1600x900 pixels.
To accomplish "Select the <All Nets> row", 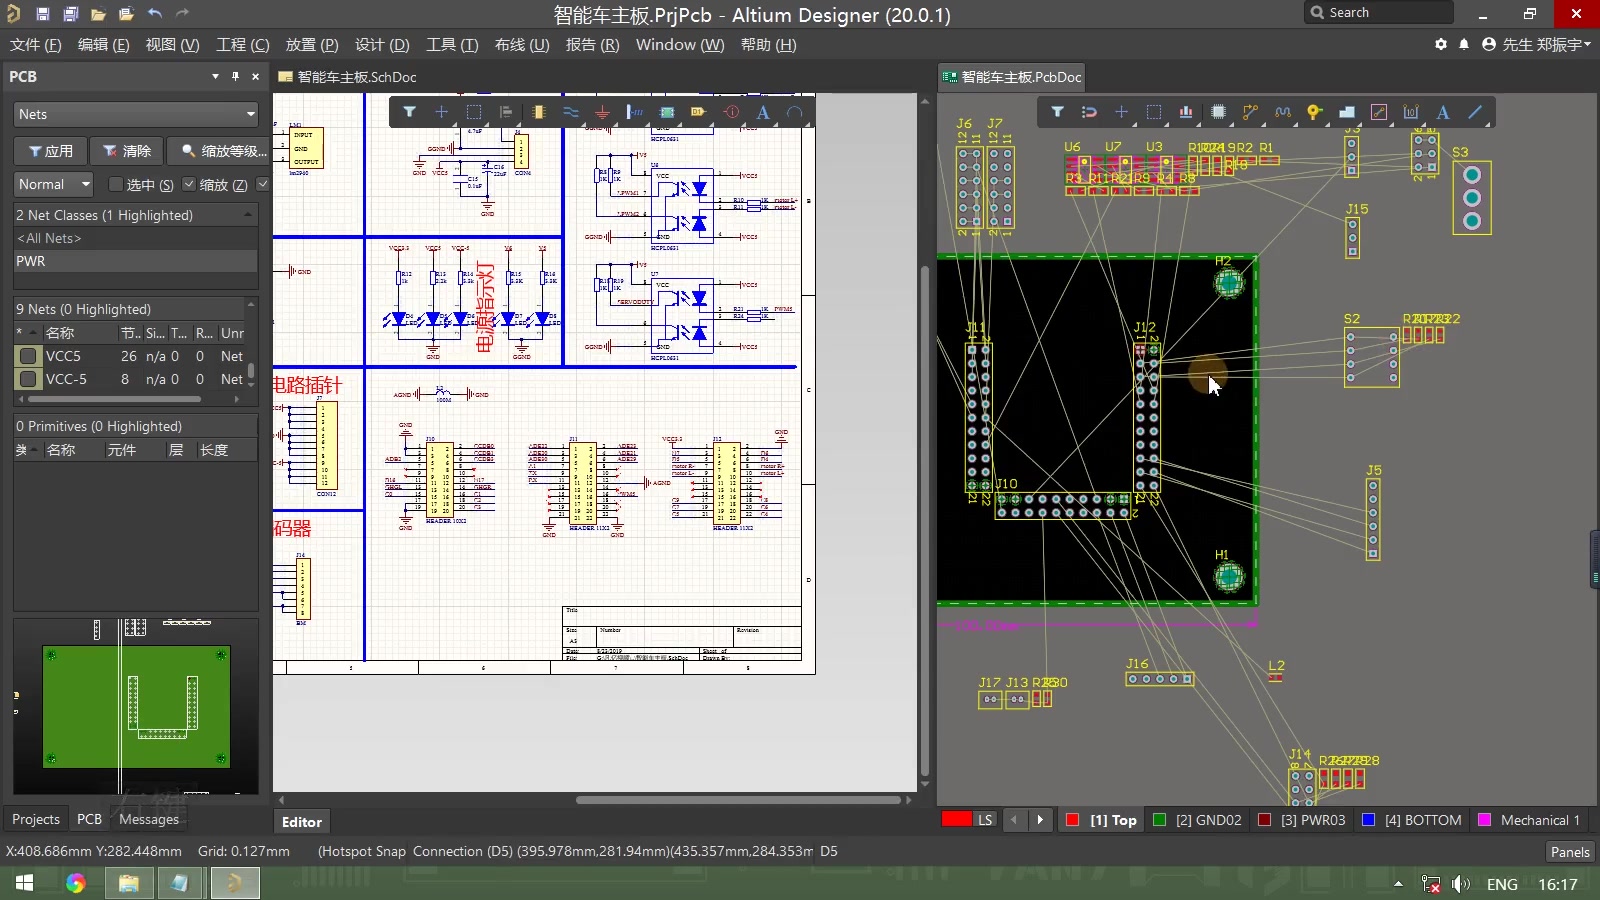I will (136, 238).
